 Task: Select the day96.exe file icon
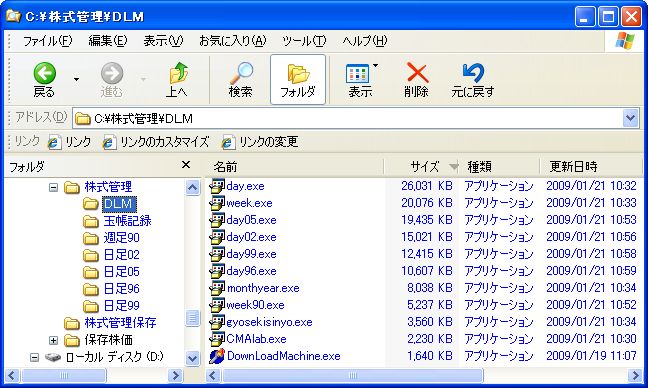pos(217,271)
